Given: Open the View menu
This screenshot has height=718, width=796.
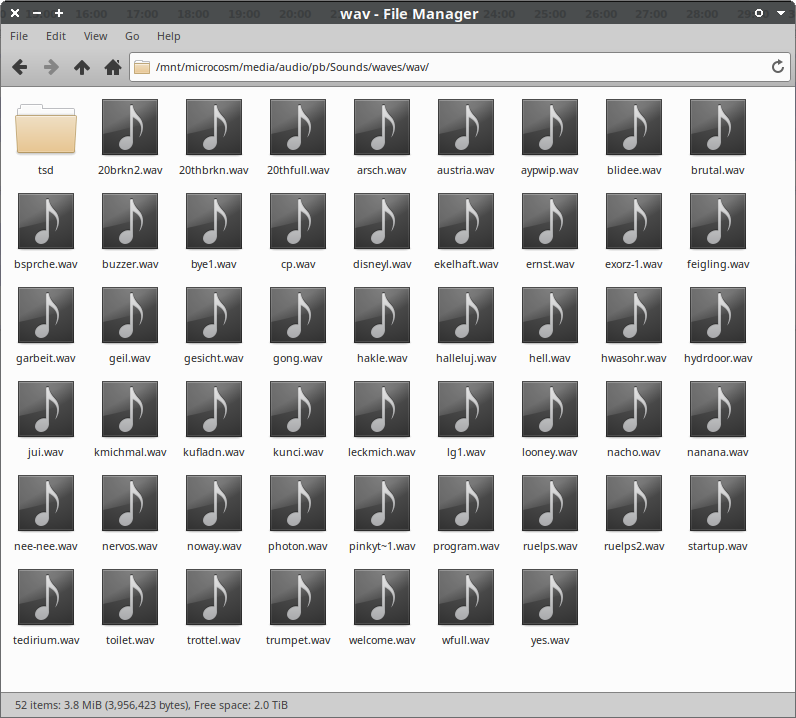Looking at the screenshot, I should coord(95,36).
